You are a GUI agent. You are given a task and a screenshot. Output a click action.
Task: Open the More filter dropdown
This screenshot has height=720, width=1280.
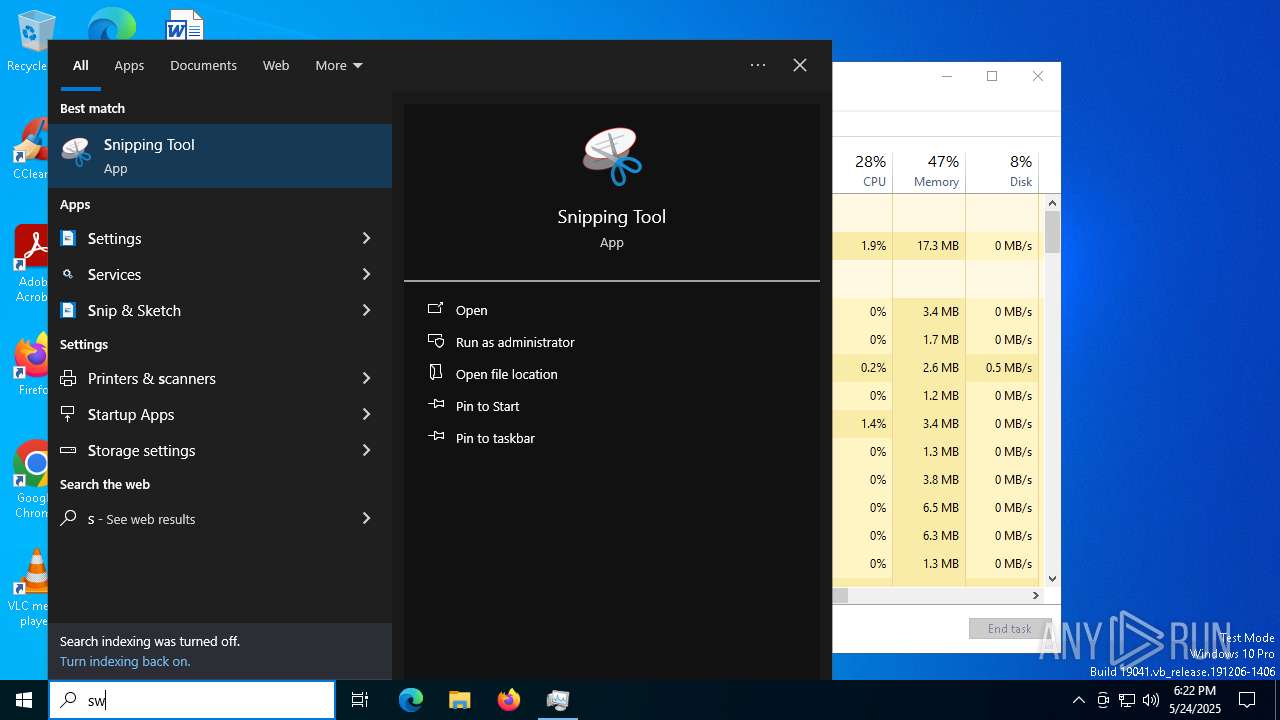(339, 65)
